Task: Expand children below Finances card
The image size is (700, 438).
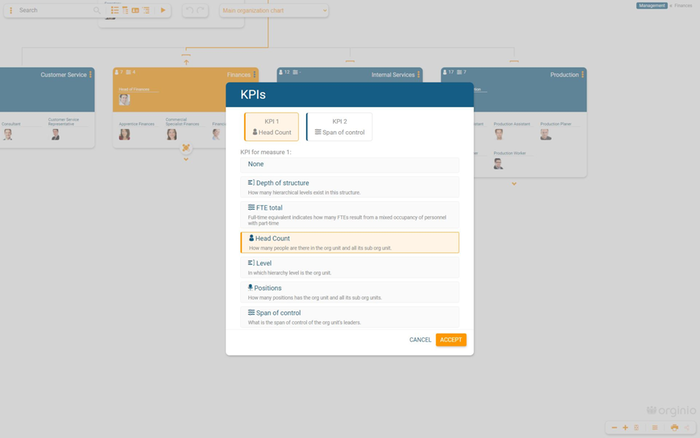Action: (186, 159)
